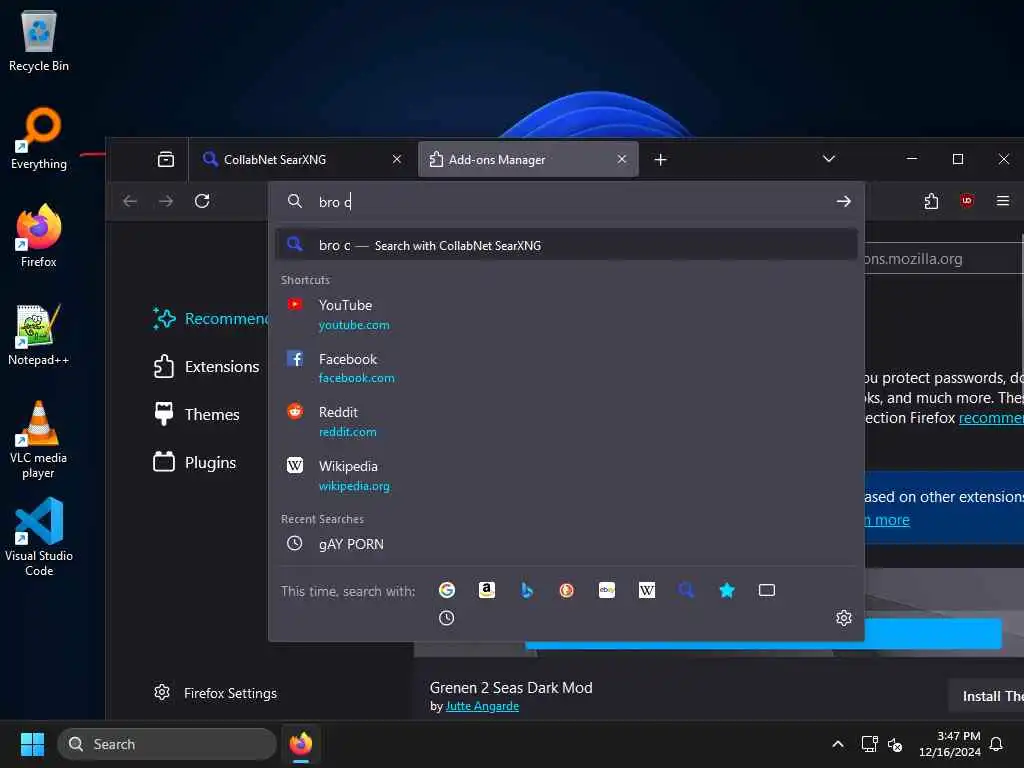Open the notifications bell in taskbar
Image resolution: width=1024 pixels, height=768 pixels.
[996, 744]
